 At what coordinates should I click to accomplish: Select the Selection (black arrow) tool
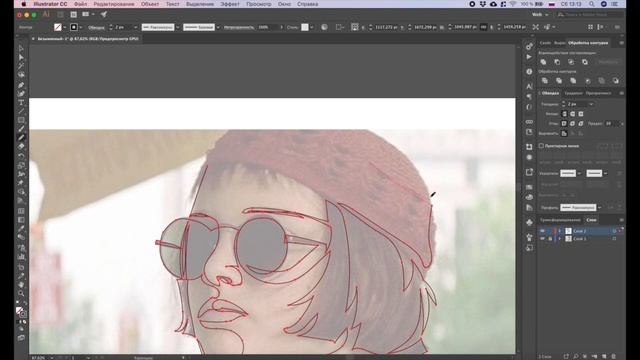point(21,49)
